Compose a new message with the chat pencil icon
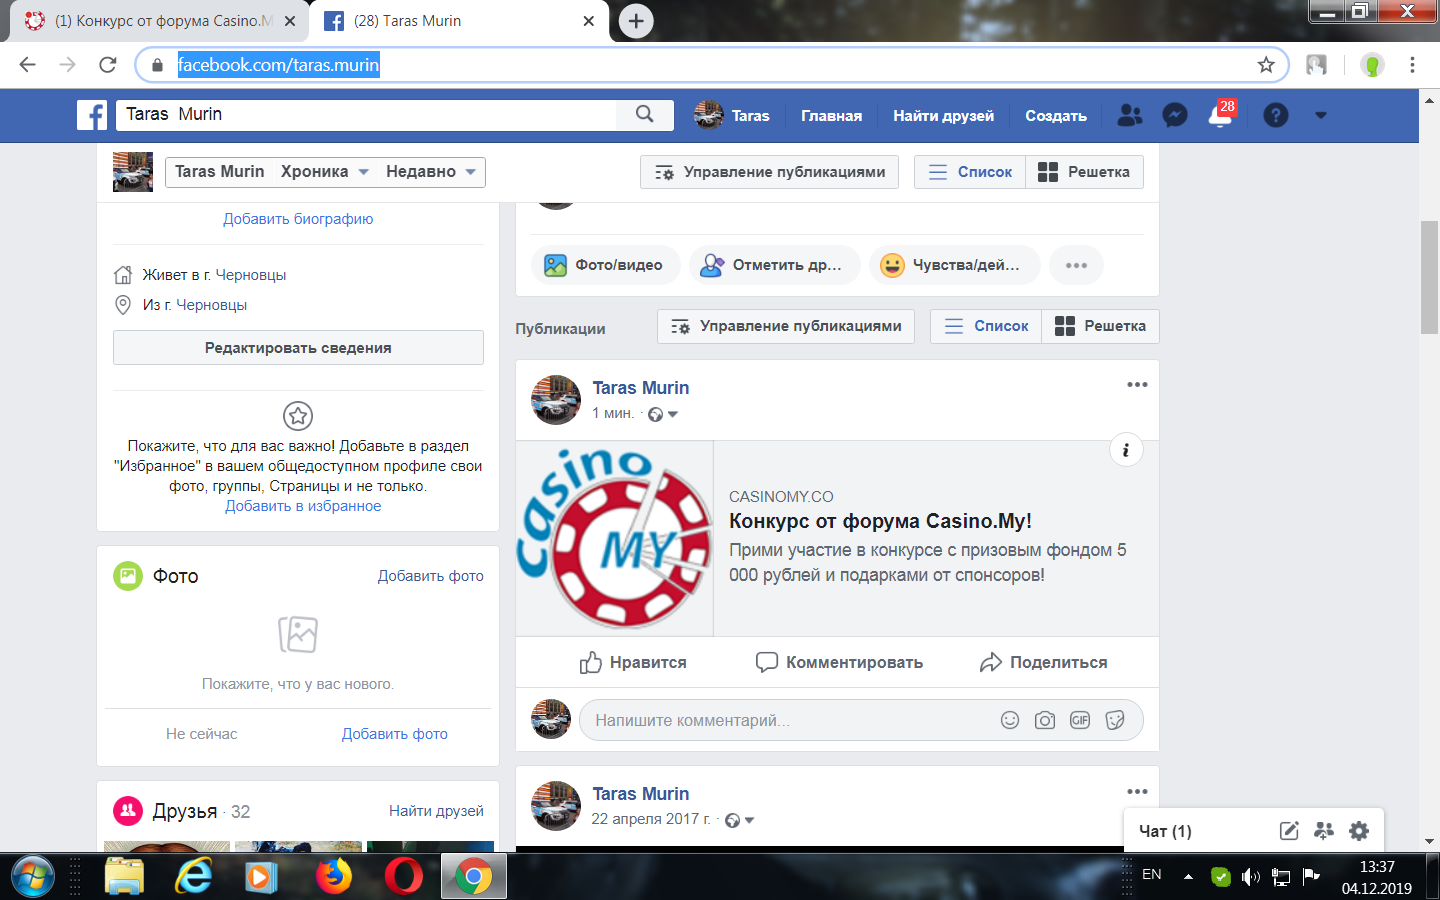Image resolution: width=1440 pixels, height=900 pixels. [x=1289, y=830]
